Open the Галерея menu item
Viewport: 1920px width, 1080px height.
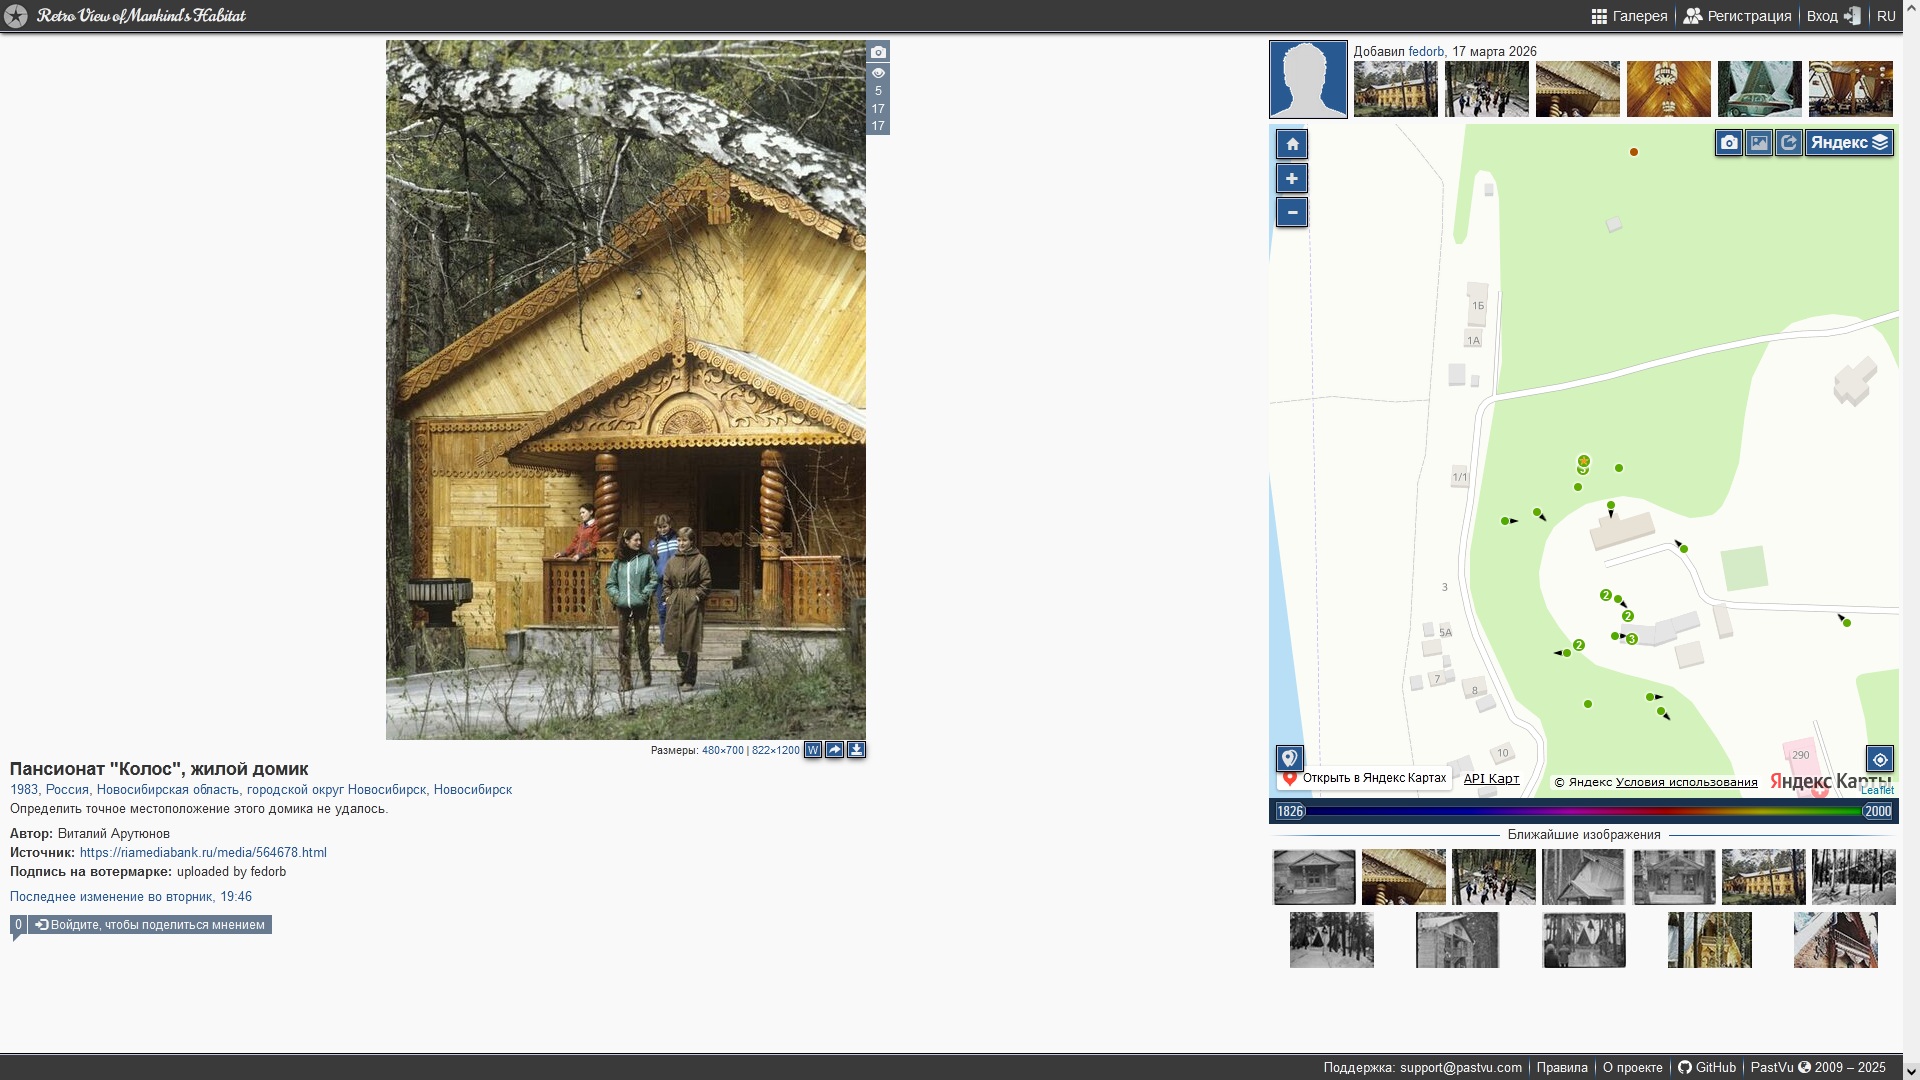1630,16
